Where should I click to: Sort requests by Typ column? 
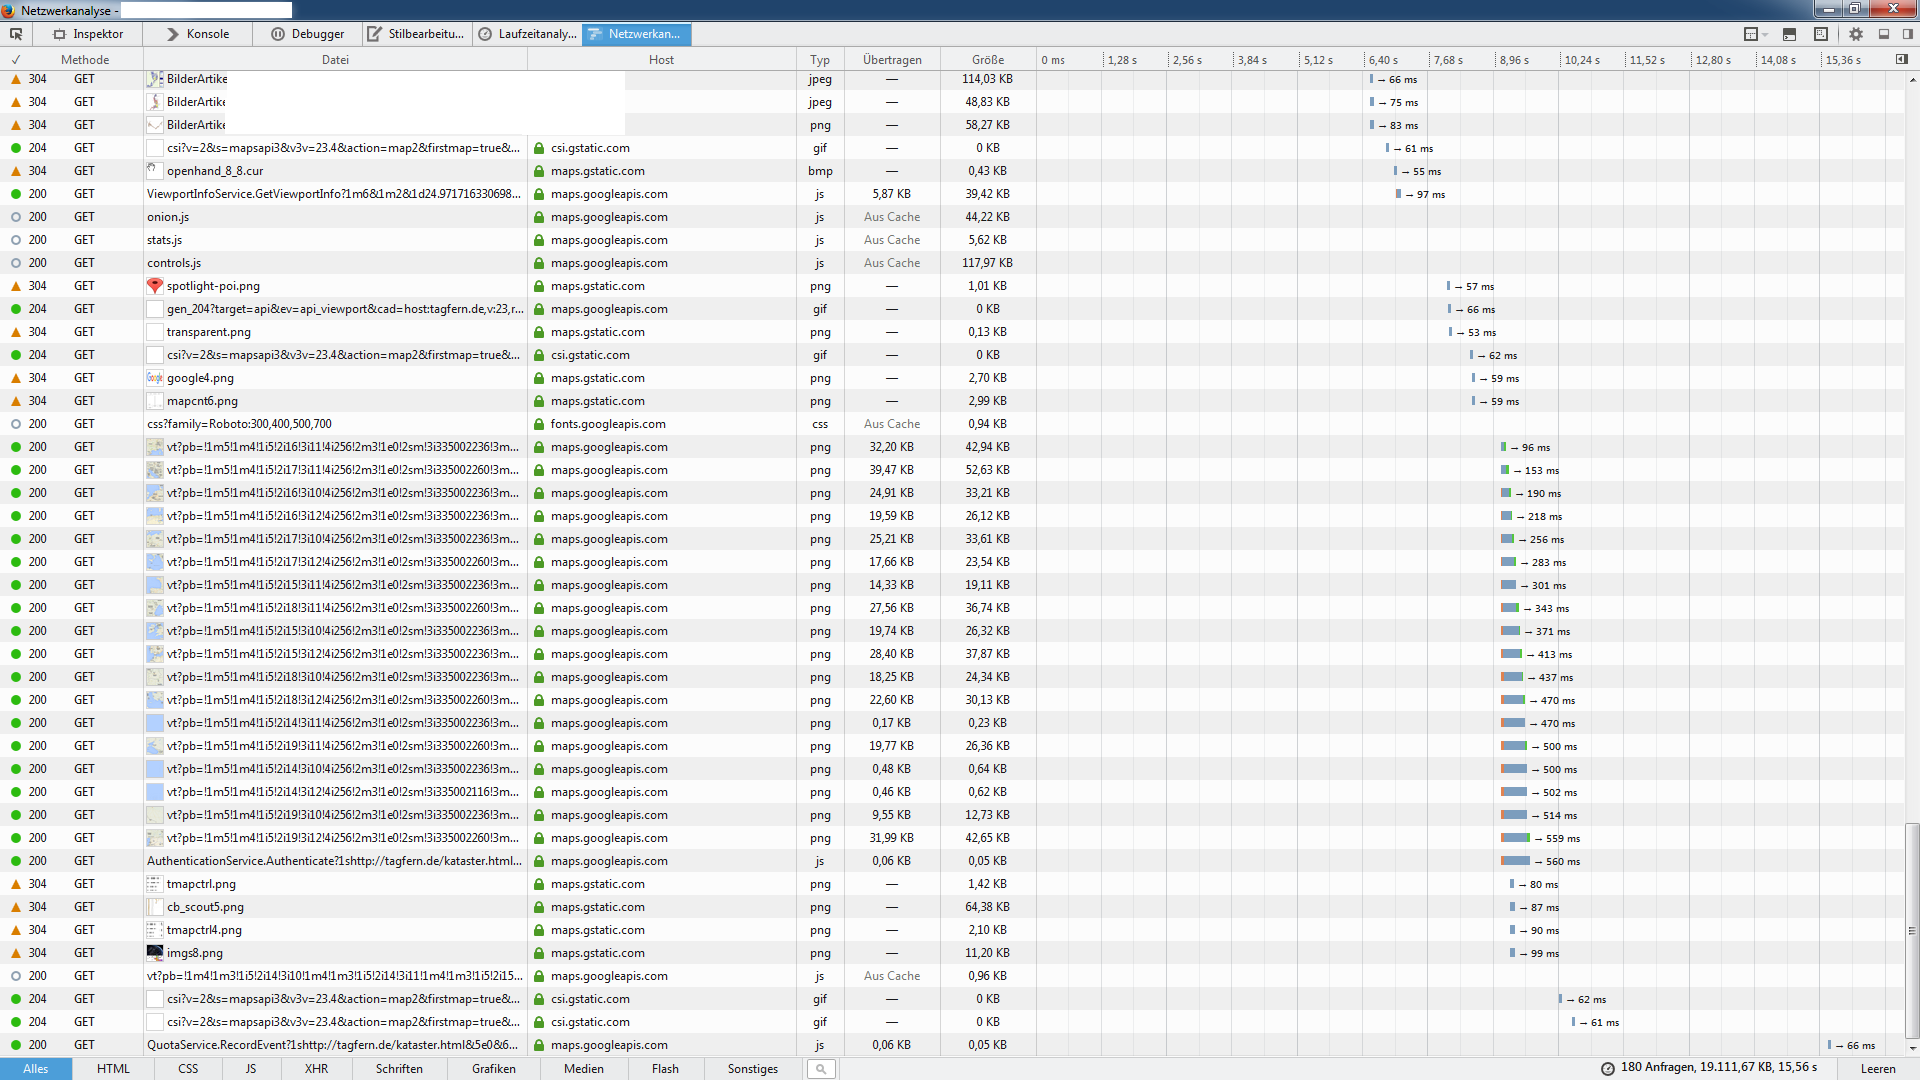(820, 60)
